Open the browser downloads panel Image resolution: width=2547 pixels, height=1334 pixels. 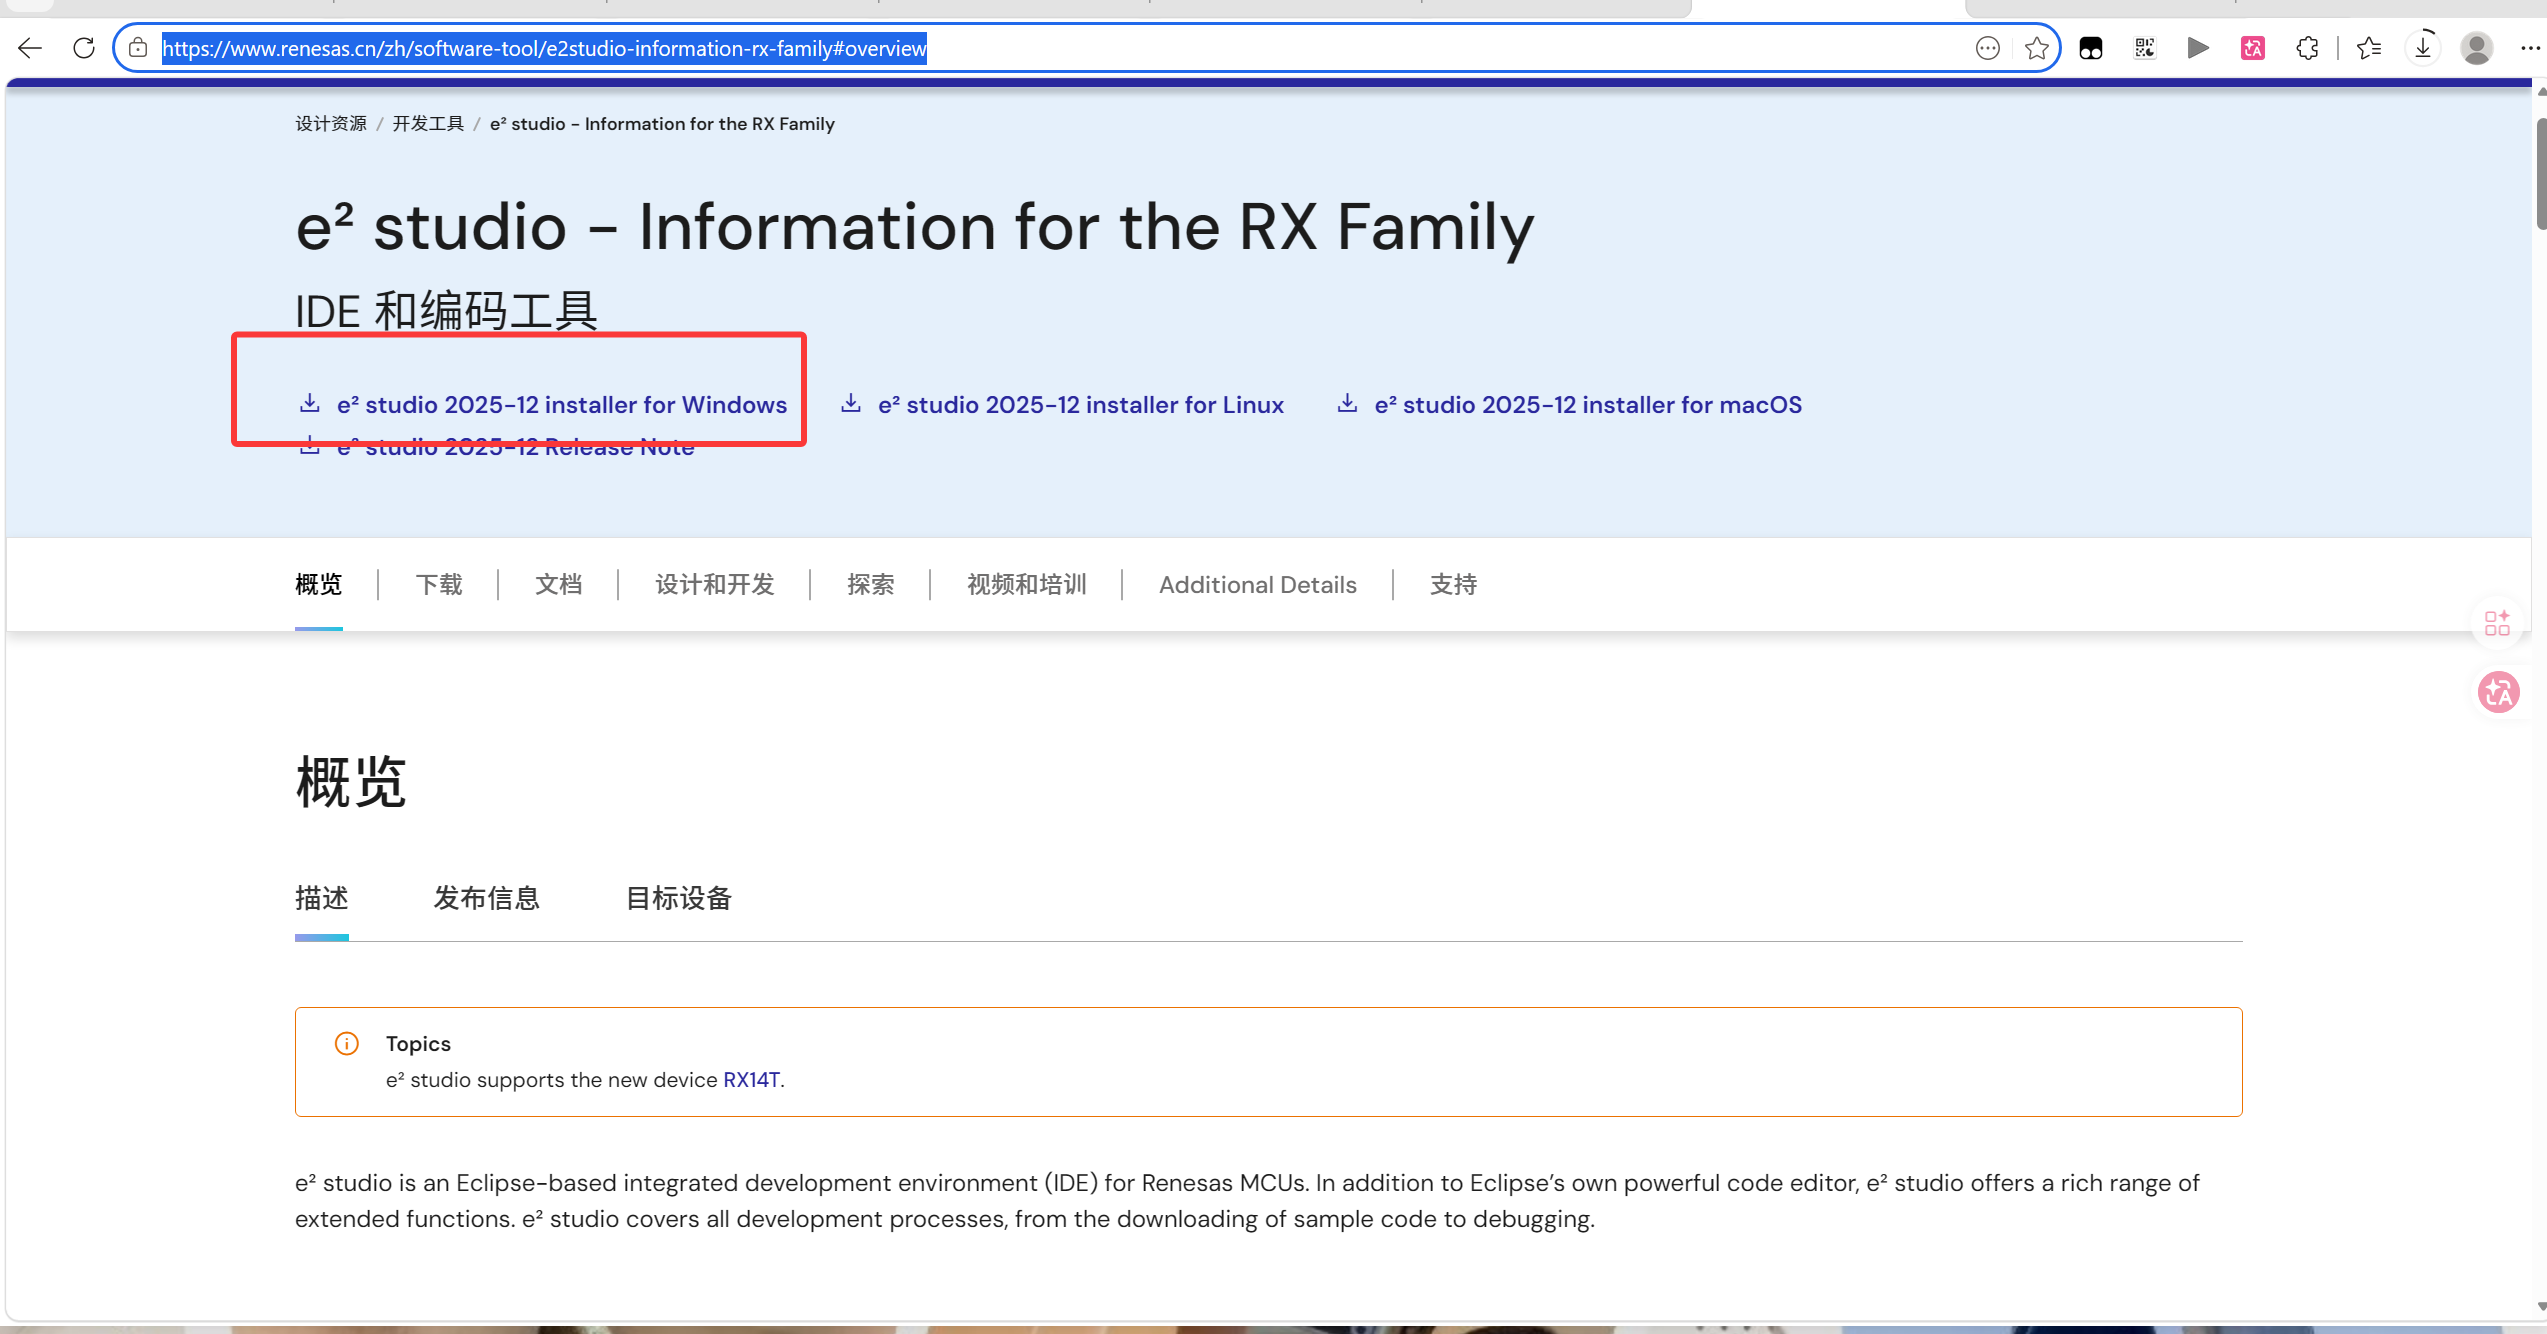tap(2423, 48)
